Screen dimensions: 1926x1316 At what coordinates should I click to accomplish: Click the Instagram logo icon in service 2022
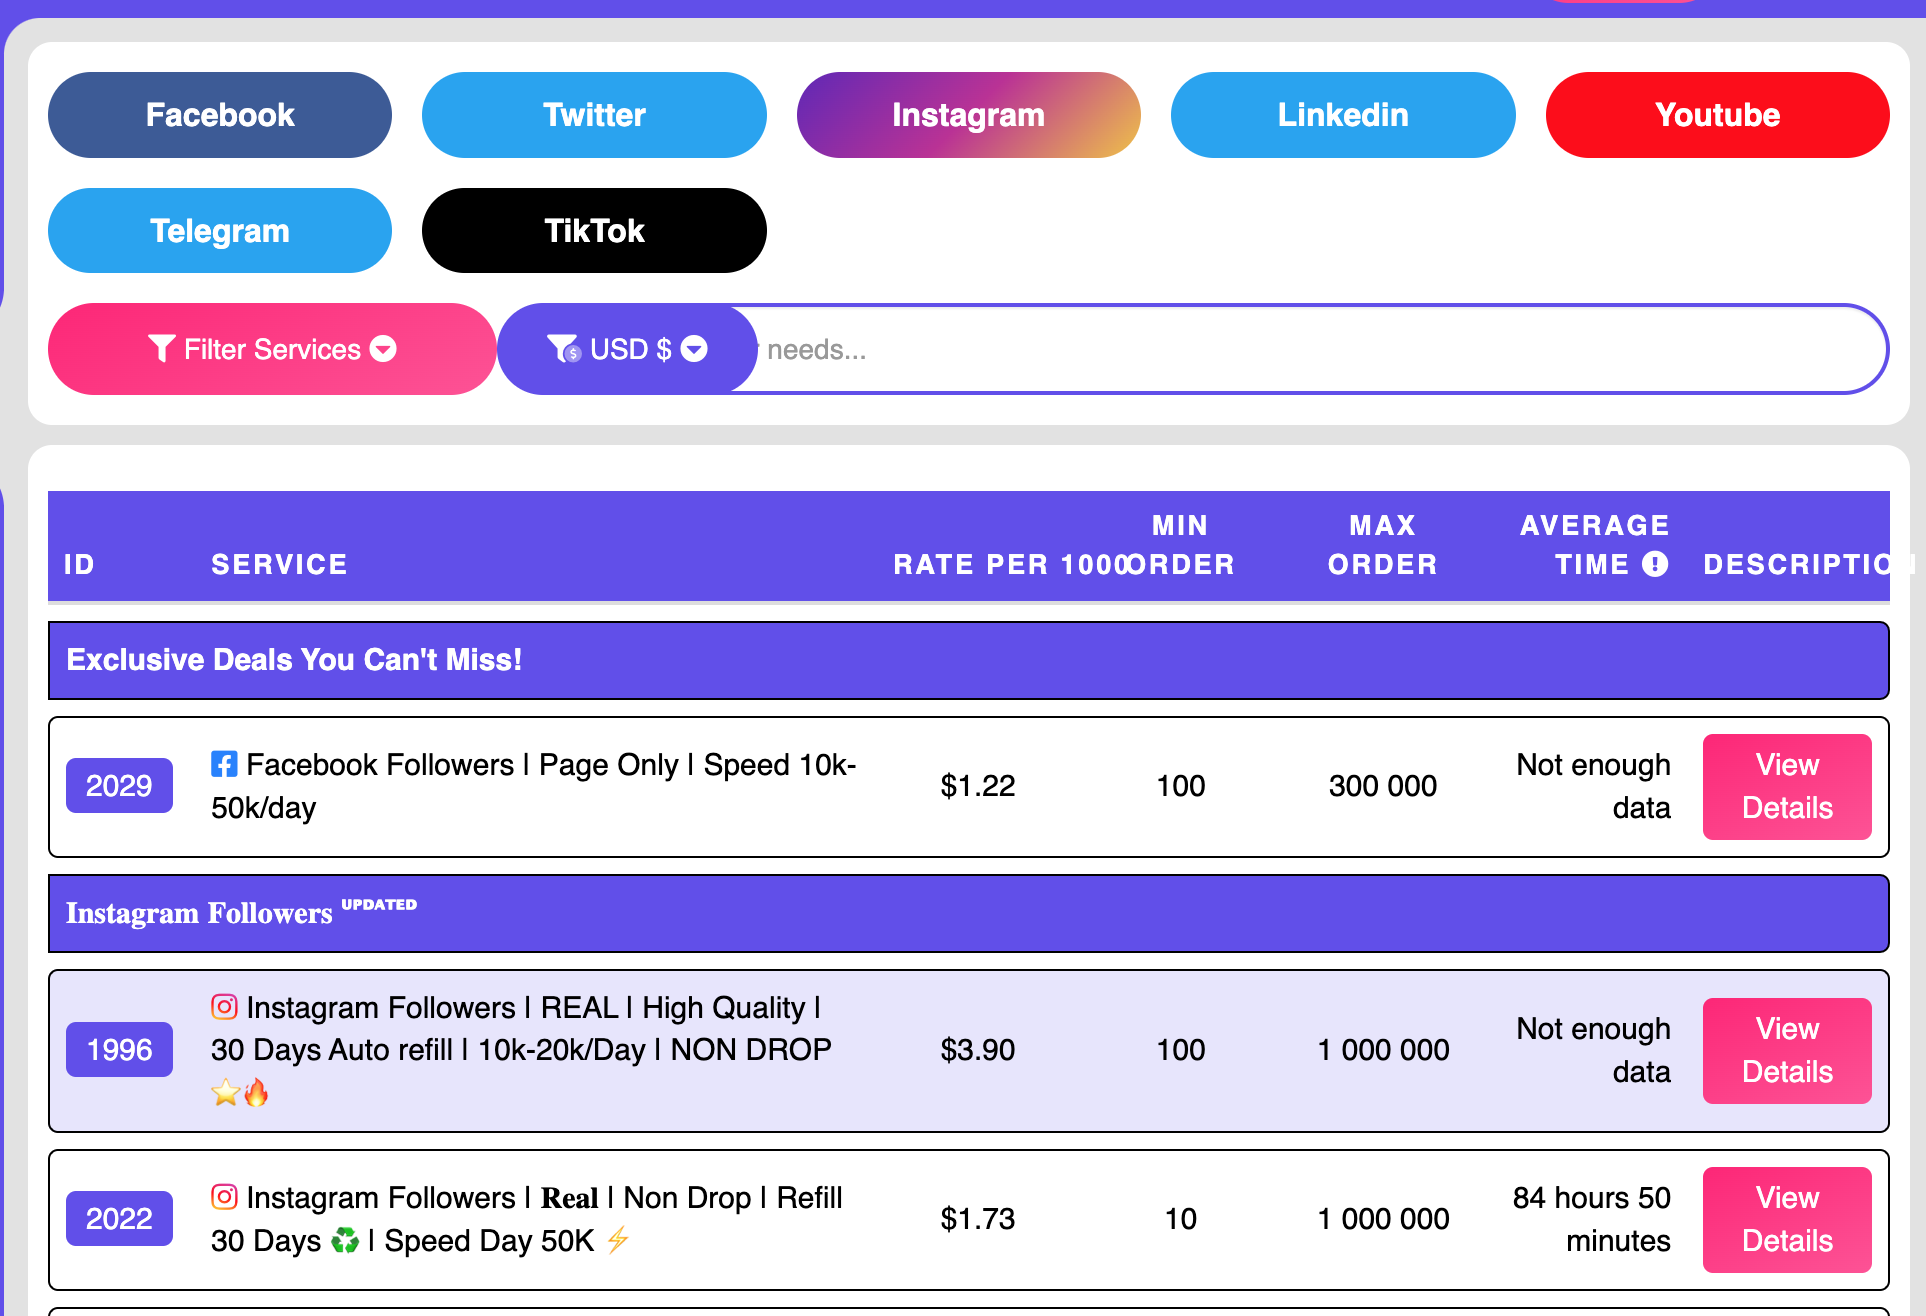tap(224, 1196)
